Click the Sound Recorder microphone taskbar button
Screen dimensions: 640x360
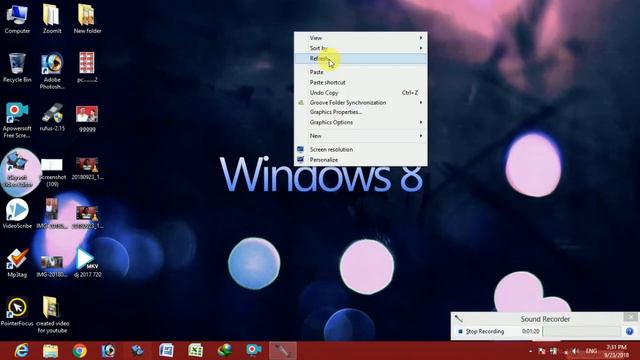click(282, 351)
